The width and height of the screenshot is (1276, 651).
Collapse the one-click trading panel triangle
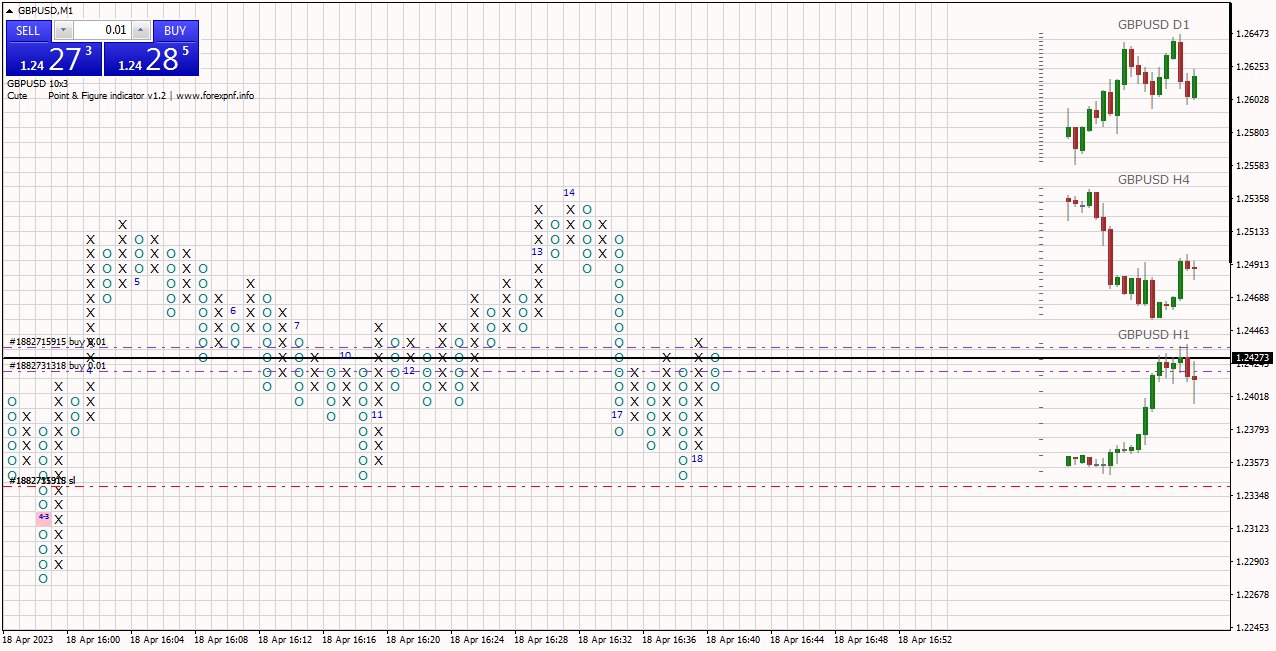[10, 10]
